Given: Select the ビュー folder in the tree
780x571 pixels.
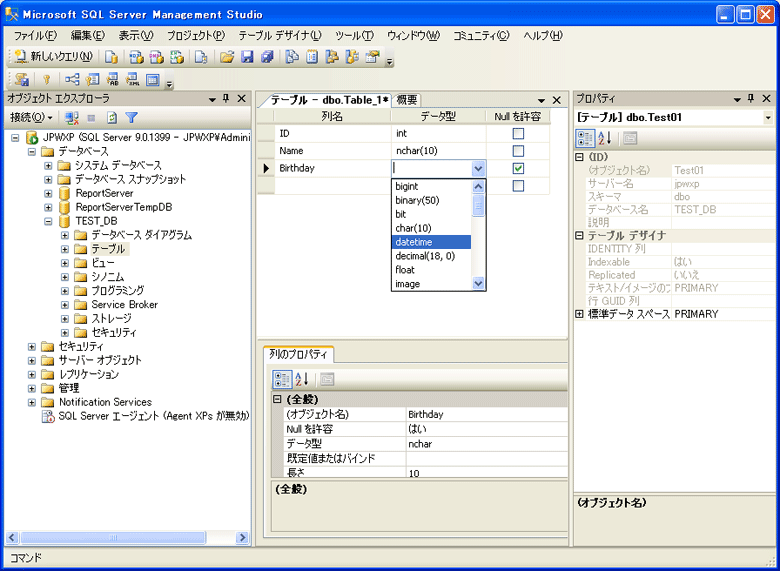Looking at the screenshot, I should 103,263.
